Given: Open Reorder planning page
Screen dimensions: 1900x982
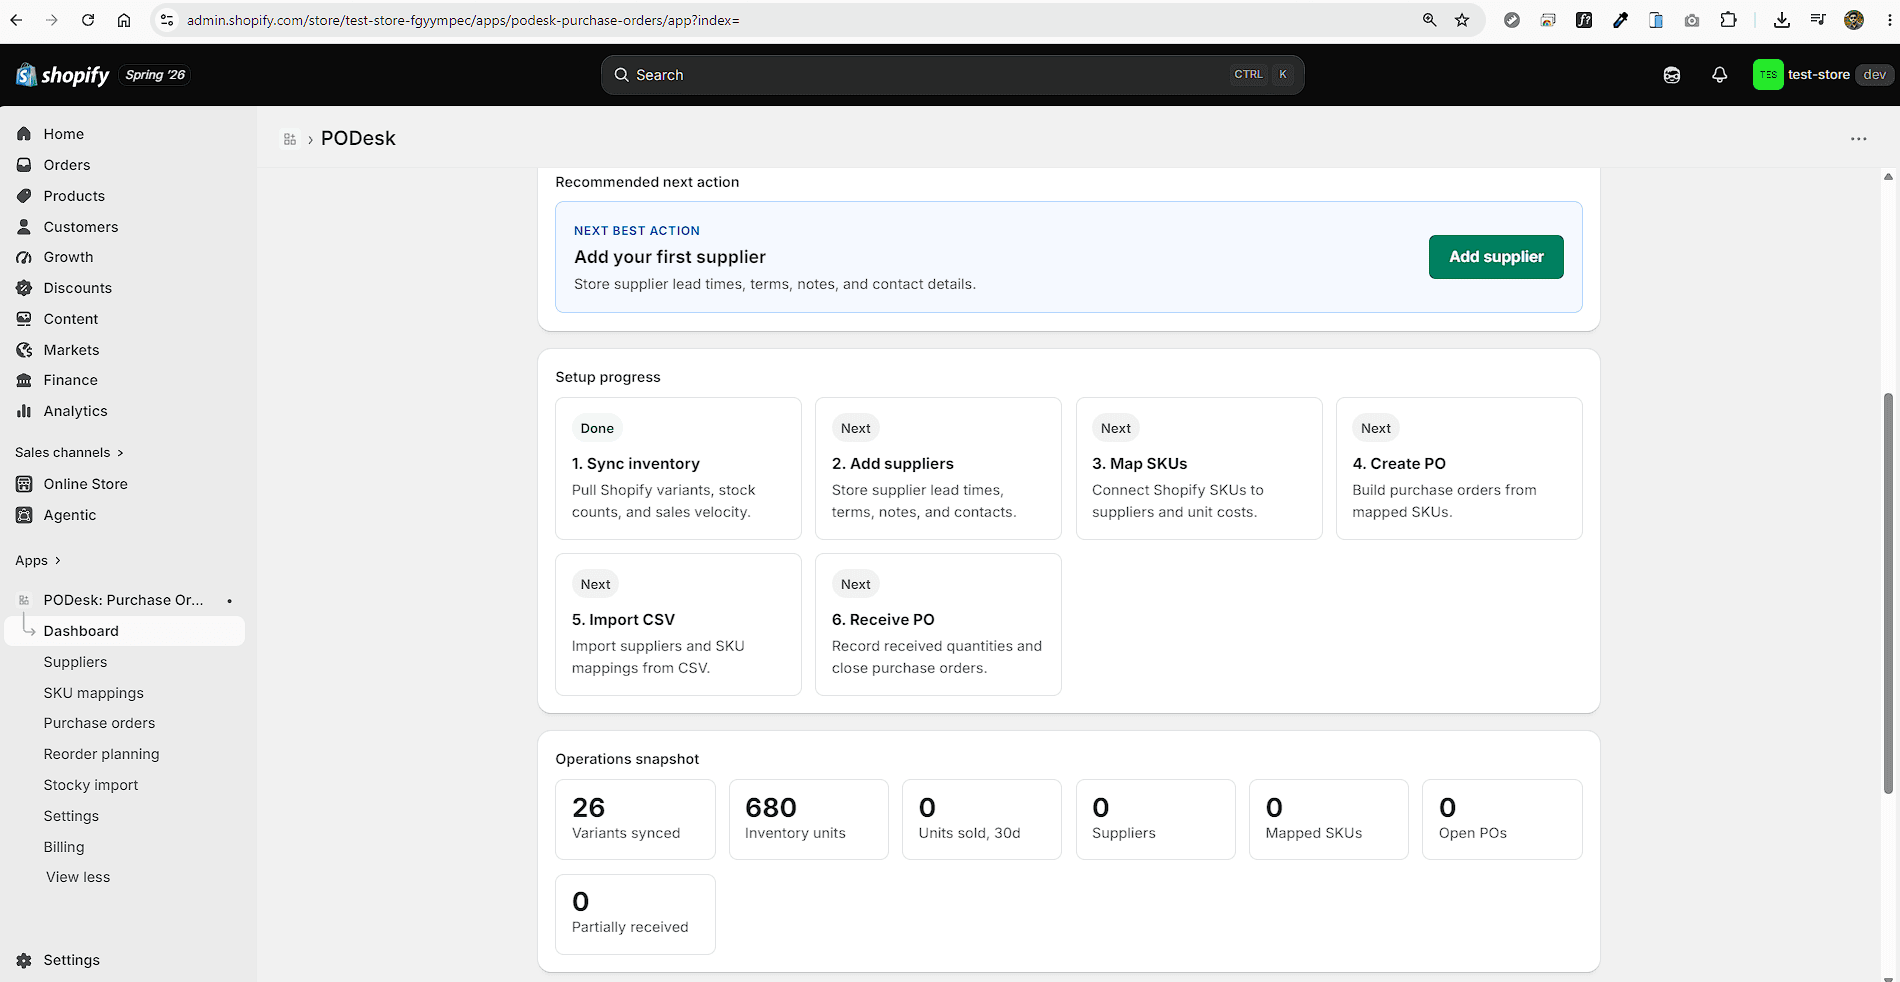Looking at the screenshot, I should (101, 754).
